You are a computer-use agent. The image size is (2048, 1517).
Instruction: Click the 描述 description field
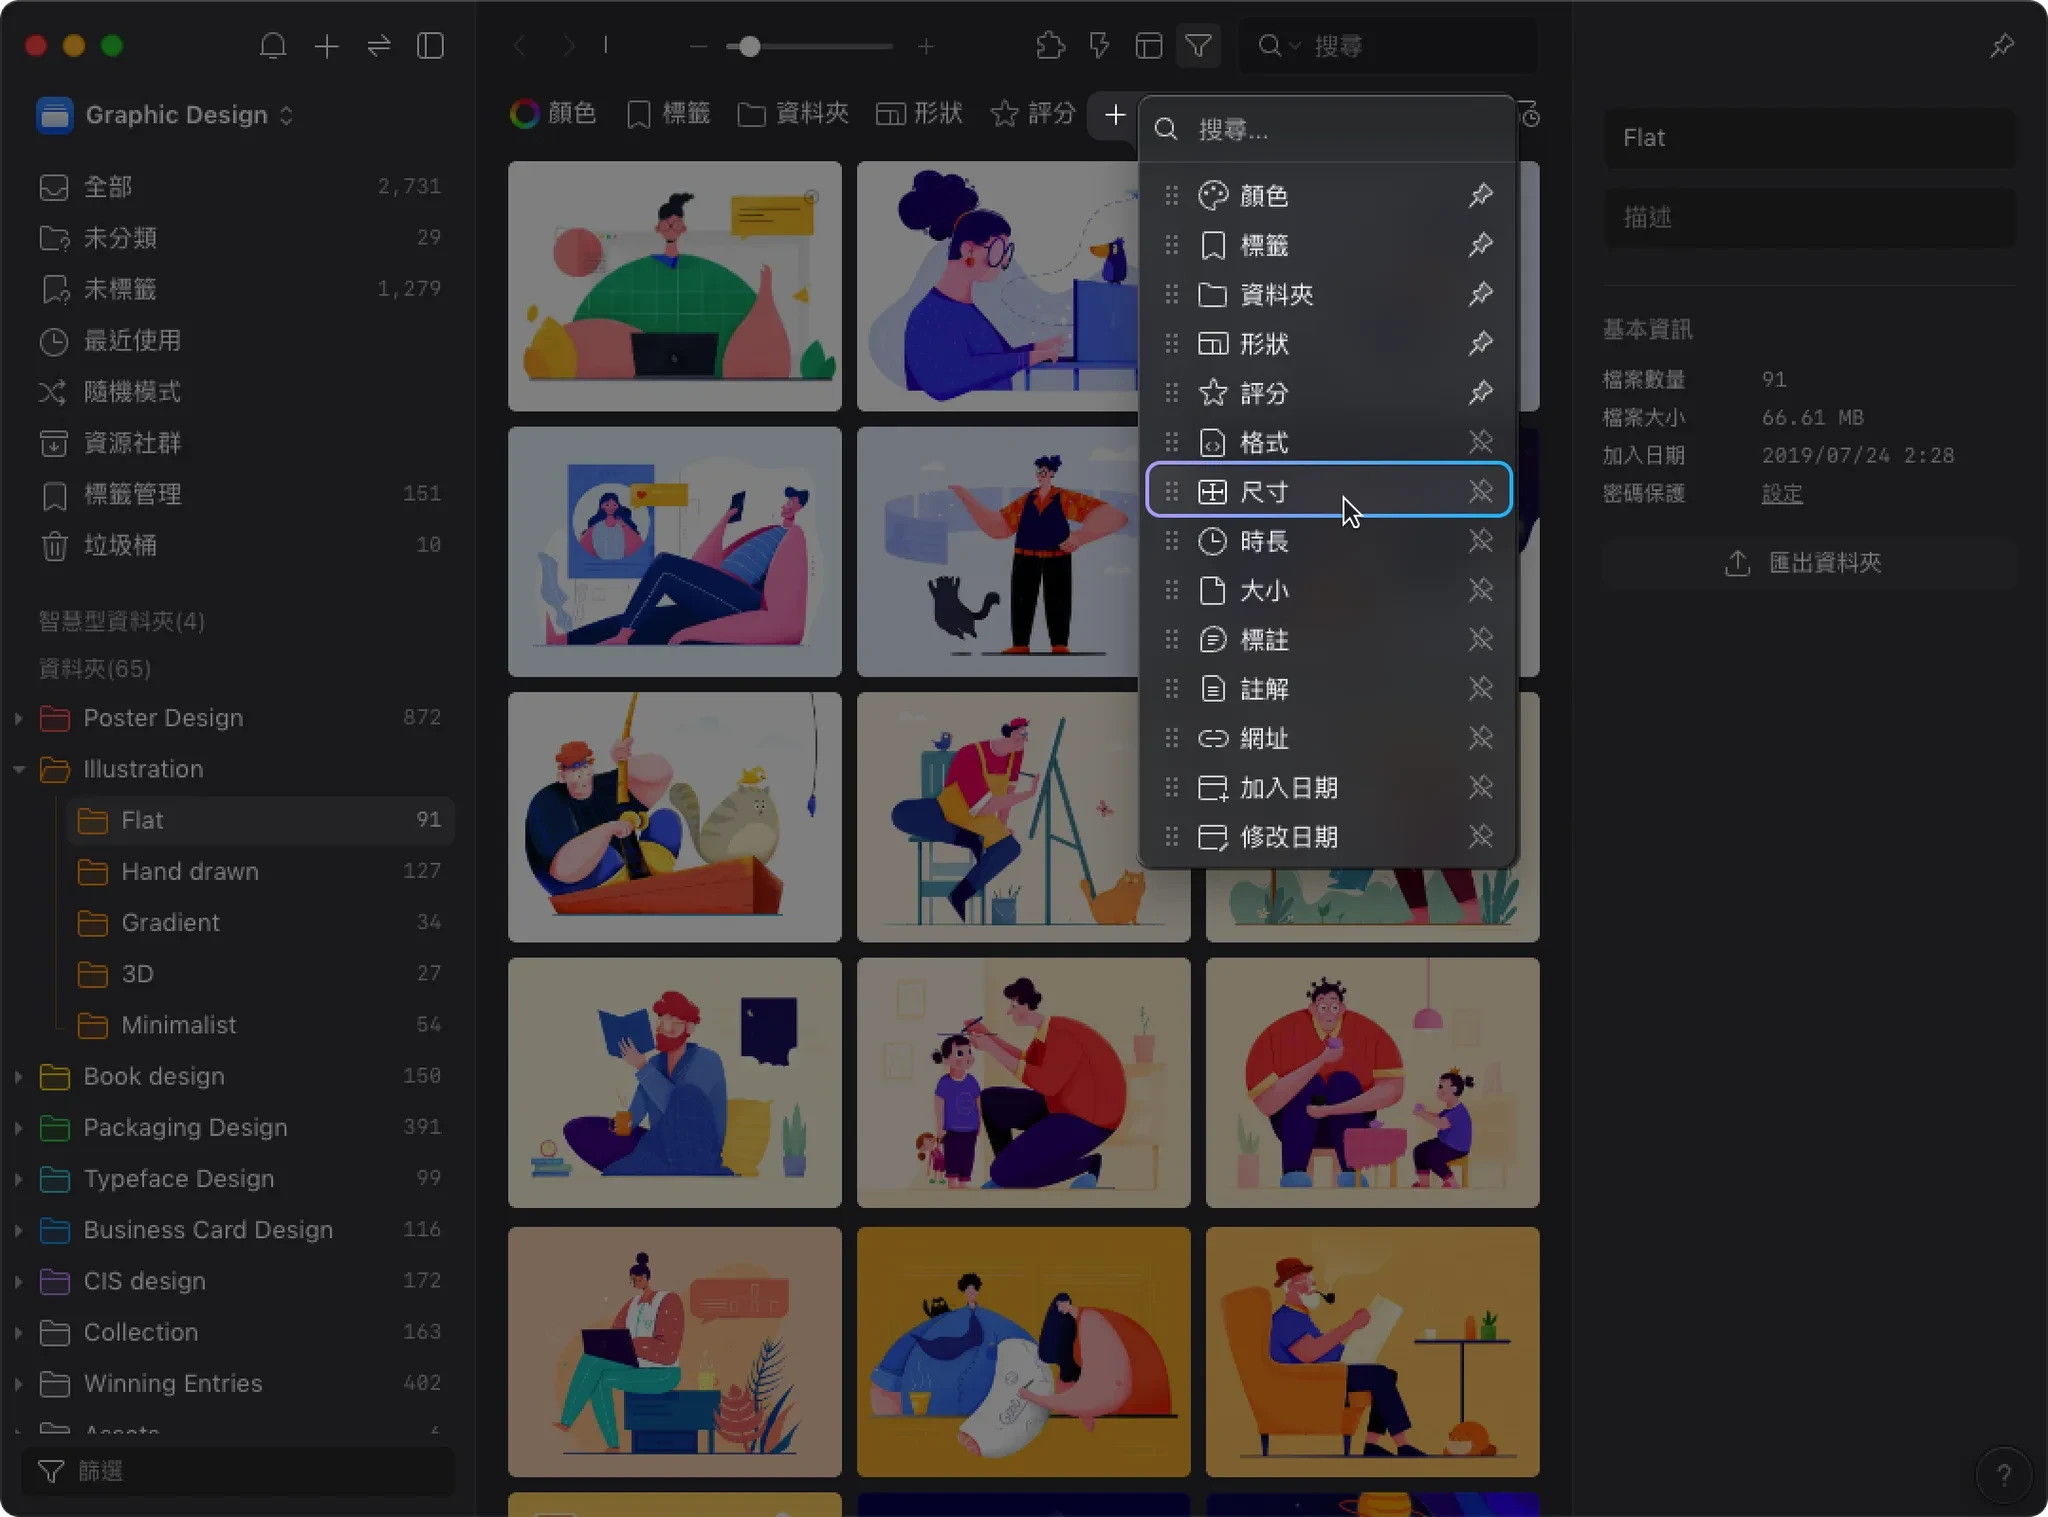click(1809, 217)
